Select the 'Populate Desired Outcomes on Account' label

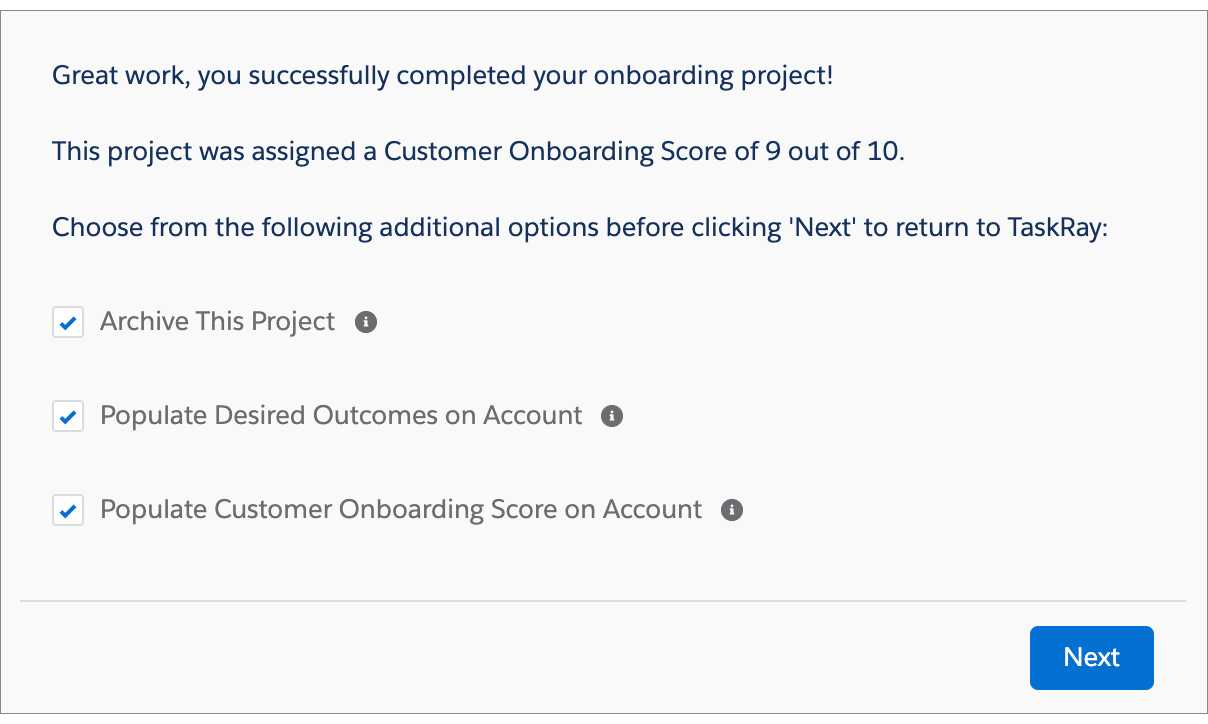pyautogui.click(x=341, y=416)
